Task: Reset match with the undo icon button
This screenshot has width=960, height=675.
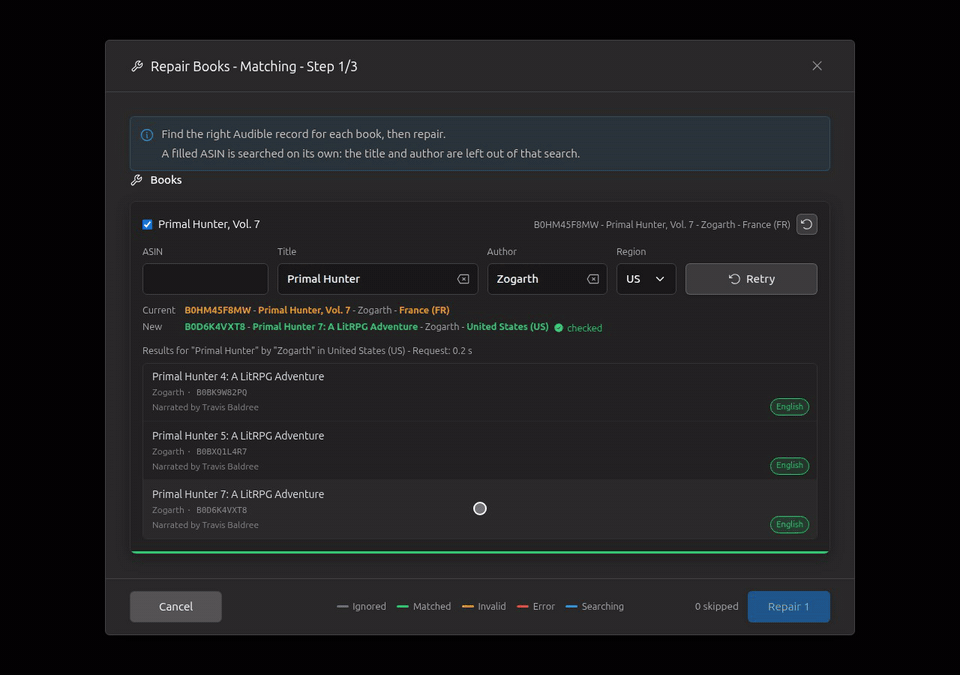Action: click(x=806, y=225)
